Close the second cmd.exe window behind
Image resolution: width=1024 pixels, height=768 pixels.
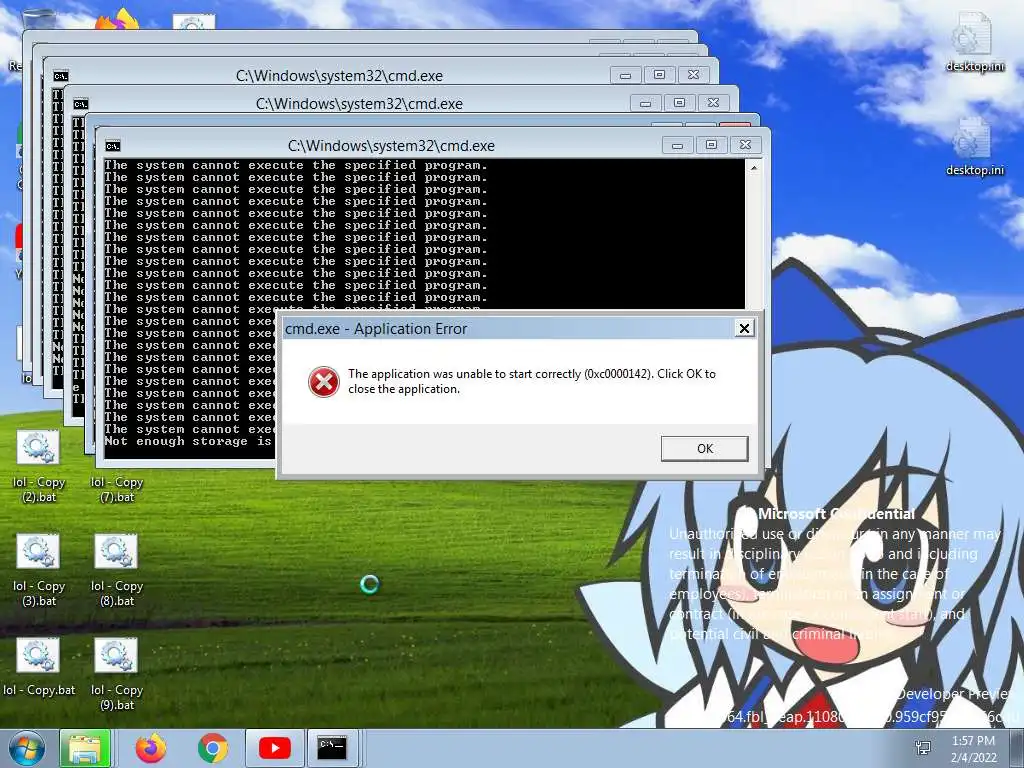coord(713,103)
